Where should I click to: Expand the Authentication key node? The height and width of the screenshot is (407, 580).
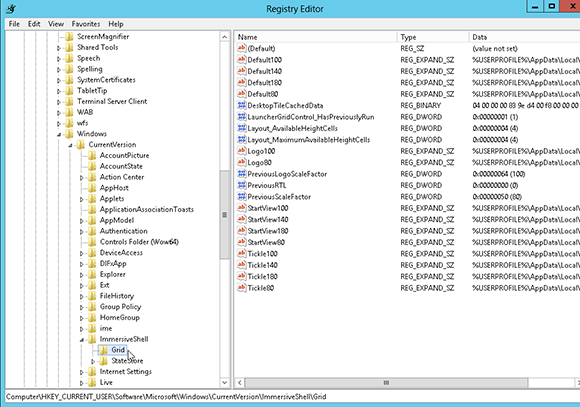[81, 232]
